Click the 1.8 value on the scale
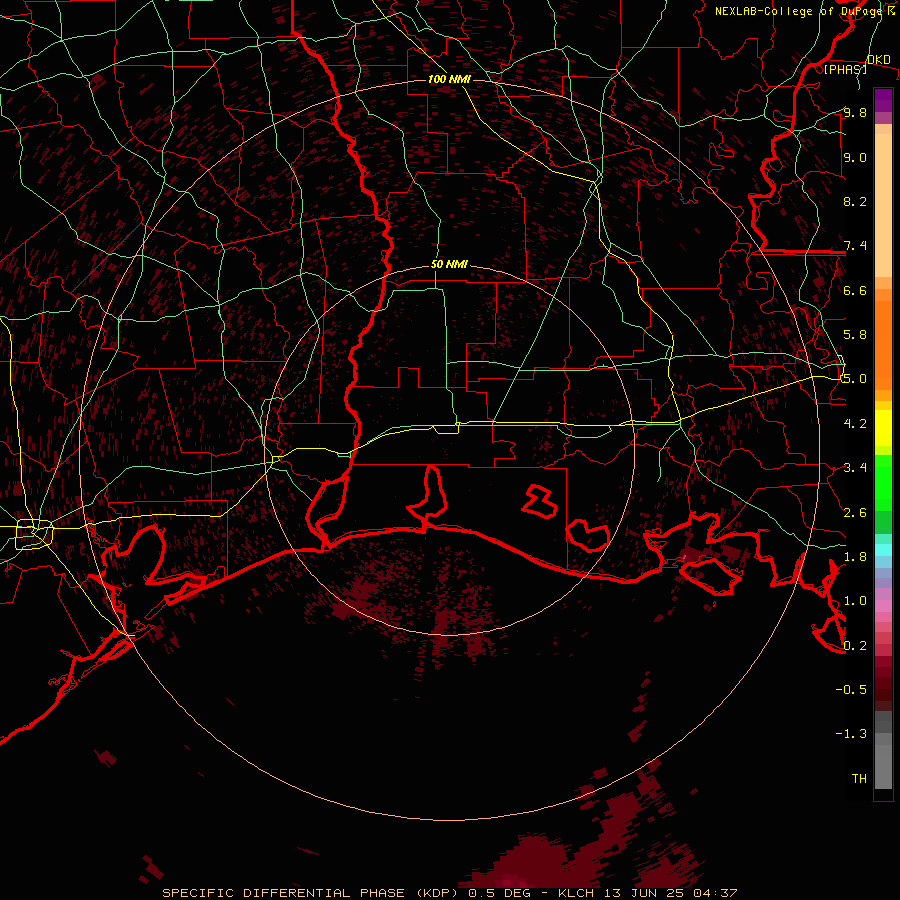The width and height of the screenshot is (900, 900). click(855, 557)
